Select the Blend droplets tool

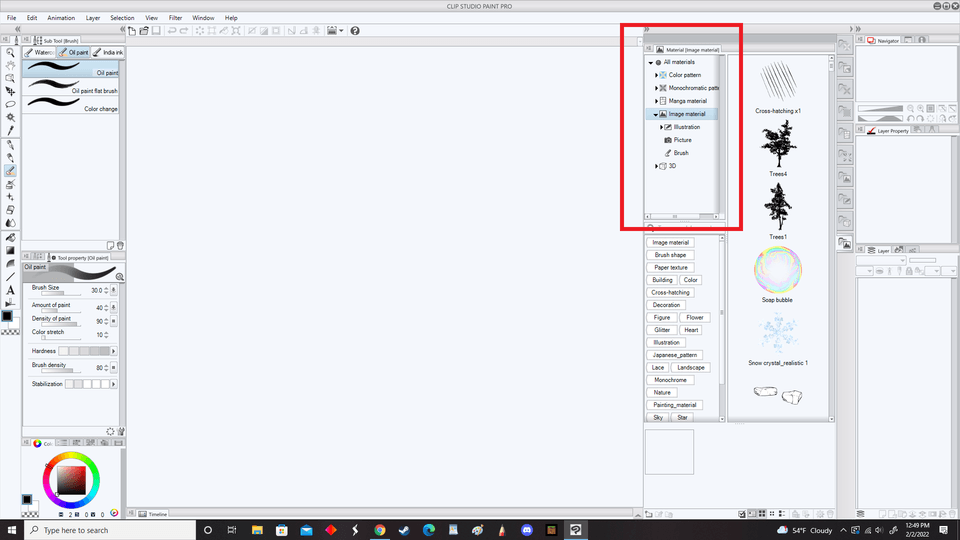(10, 223)
